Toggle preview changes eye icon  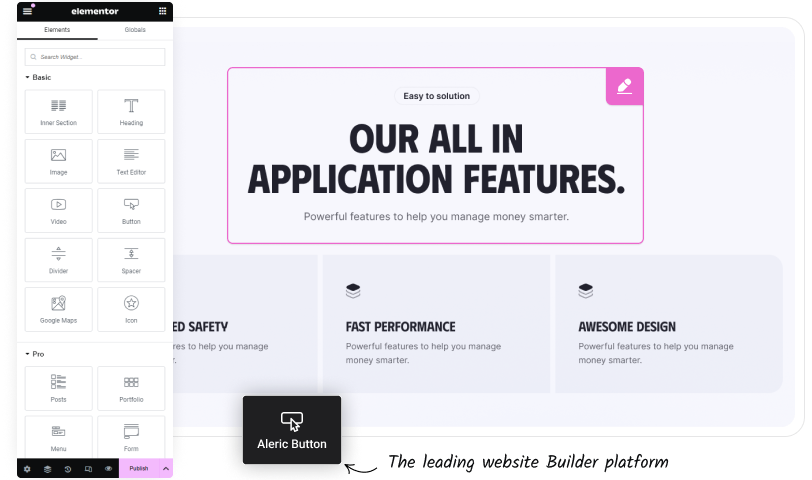[108, 468]
